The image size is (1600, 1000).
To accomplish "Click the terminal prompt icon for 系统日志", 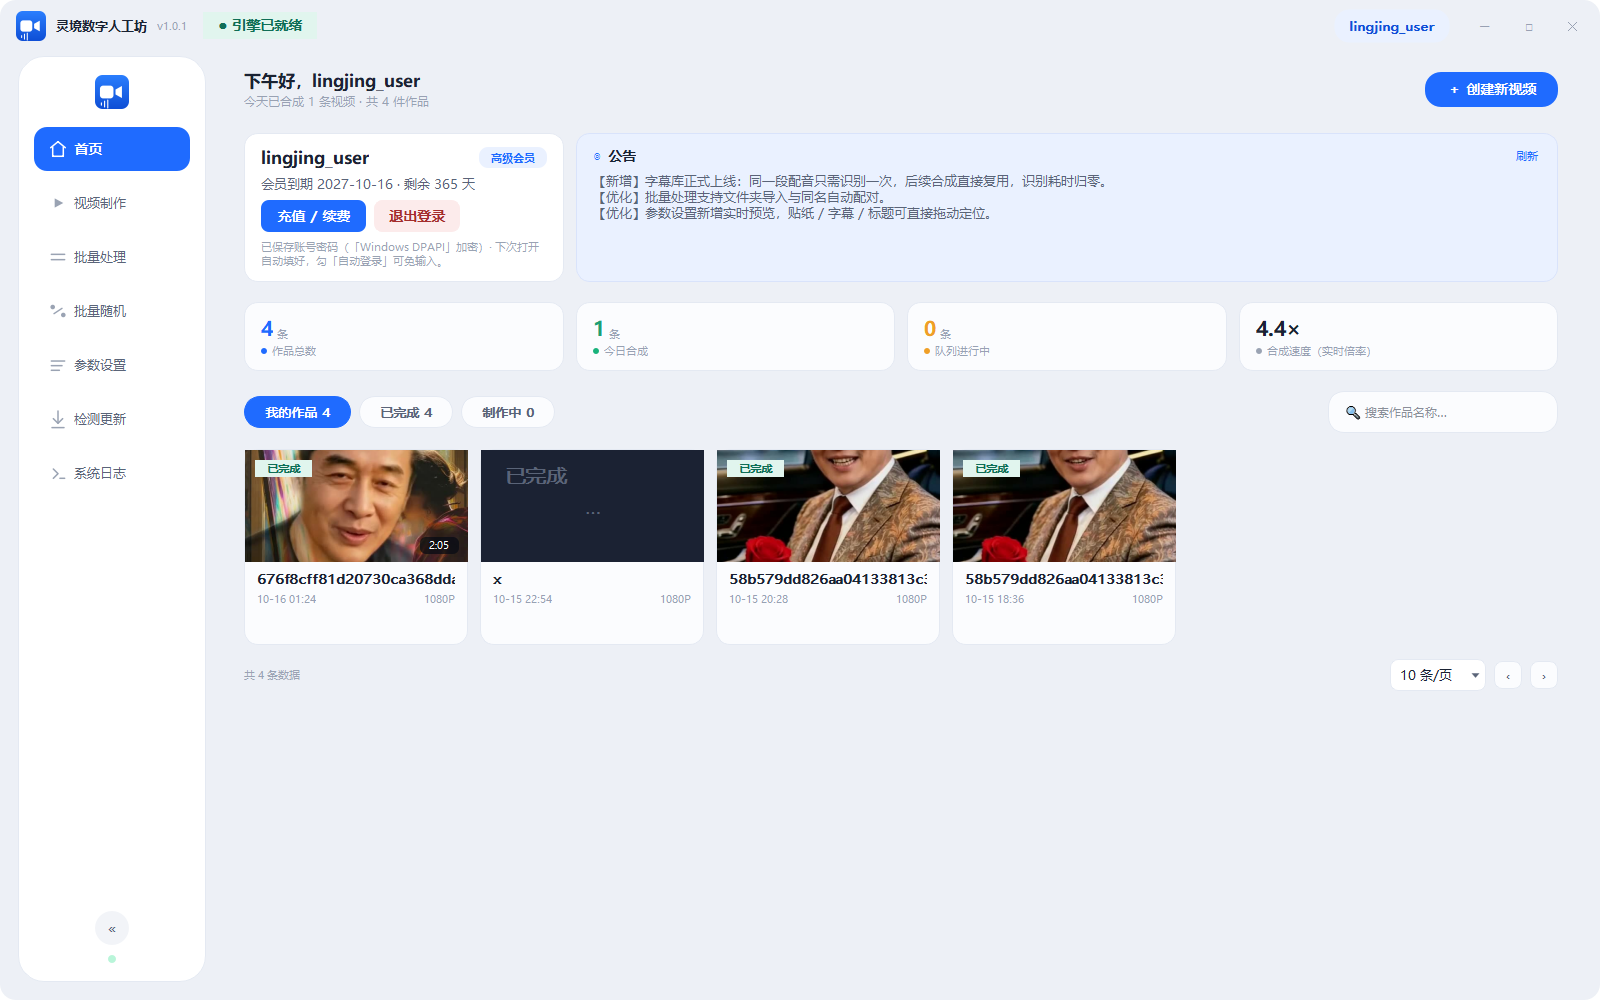I will 58,473.
